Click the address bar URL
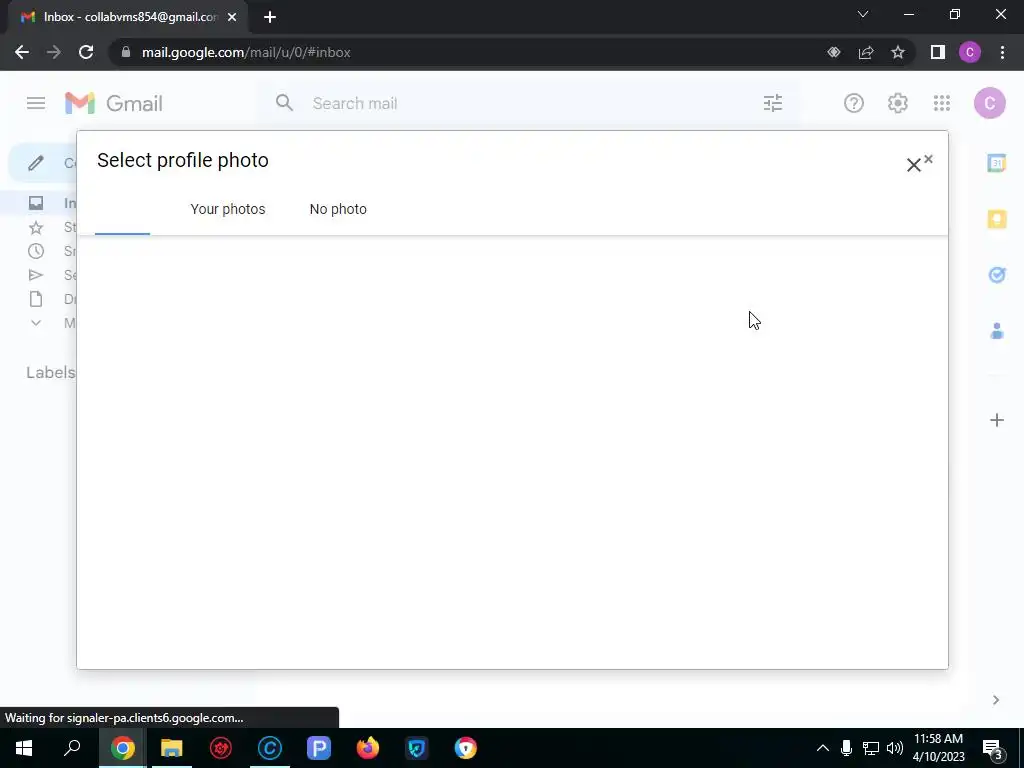This screenshot has width=1024, height=768. click(x=246, y=52)
